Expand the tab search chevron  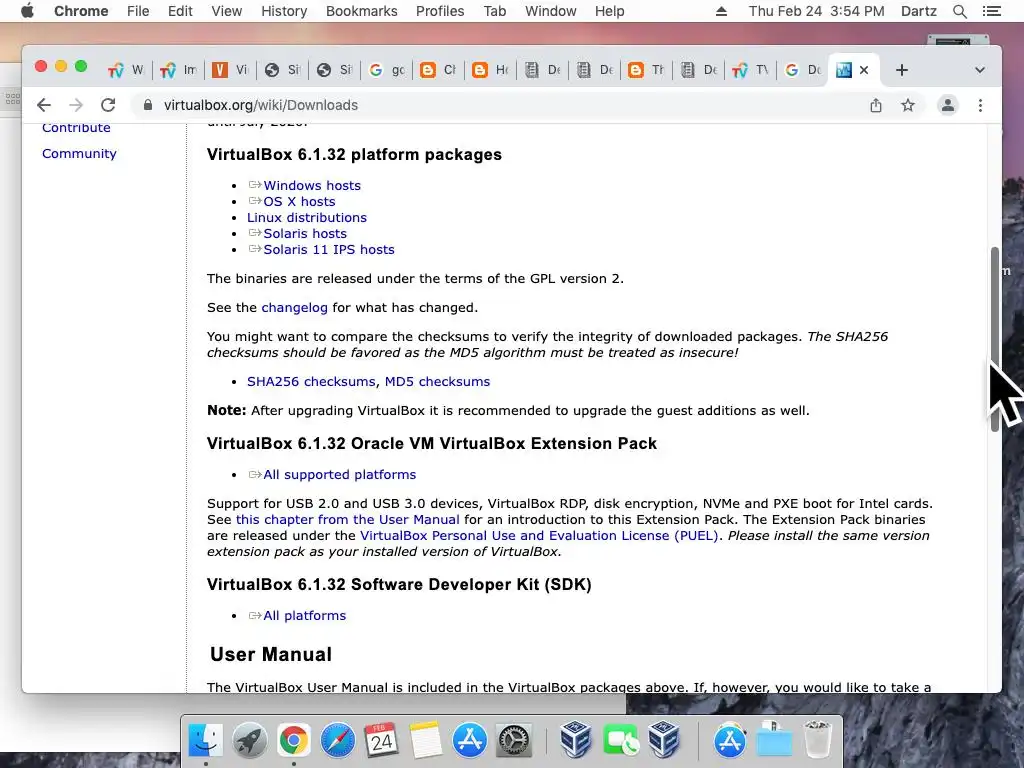point(980,70)
